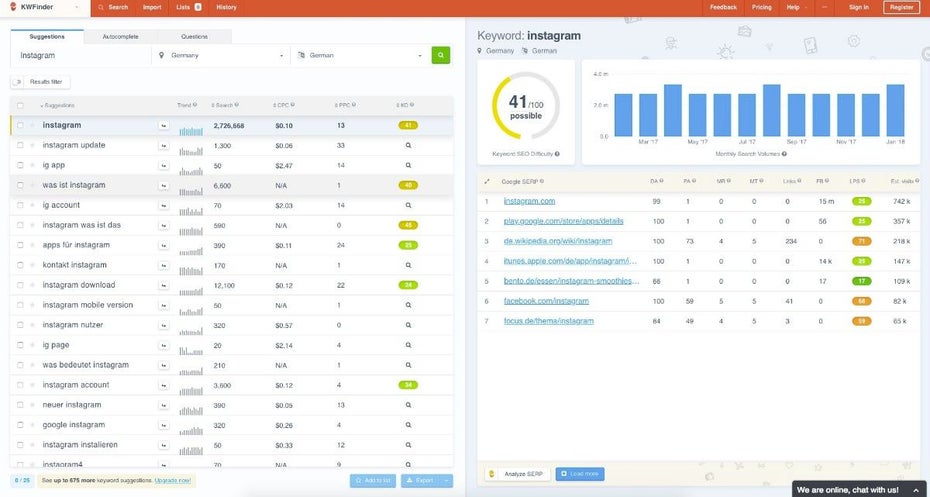930x497 pixels.
Task: Expand the Export button dropdown arrow
Action: 447,480
